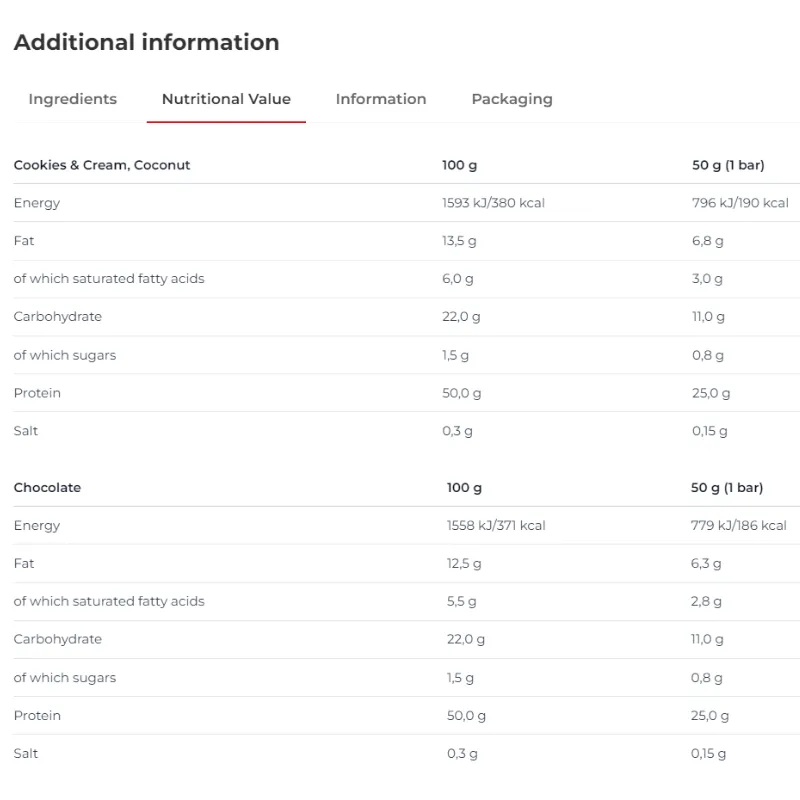Switch to the Information tab
This screenshot has height=800, width=800.
[381, 99]
